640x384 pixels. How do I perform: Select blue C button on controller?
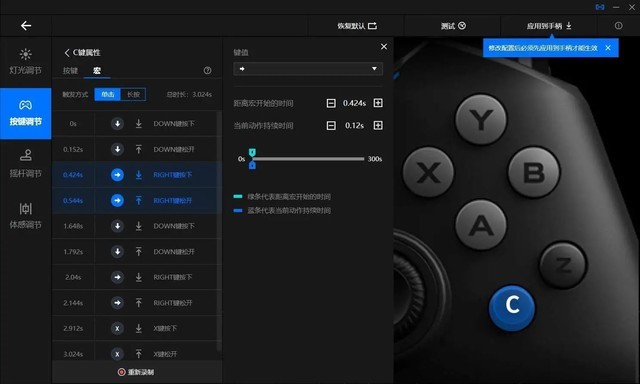[x=512, y=308]
